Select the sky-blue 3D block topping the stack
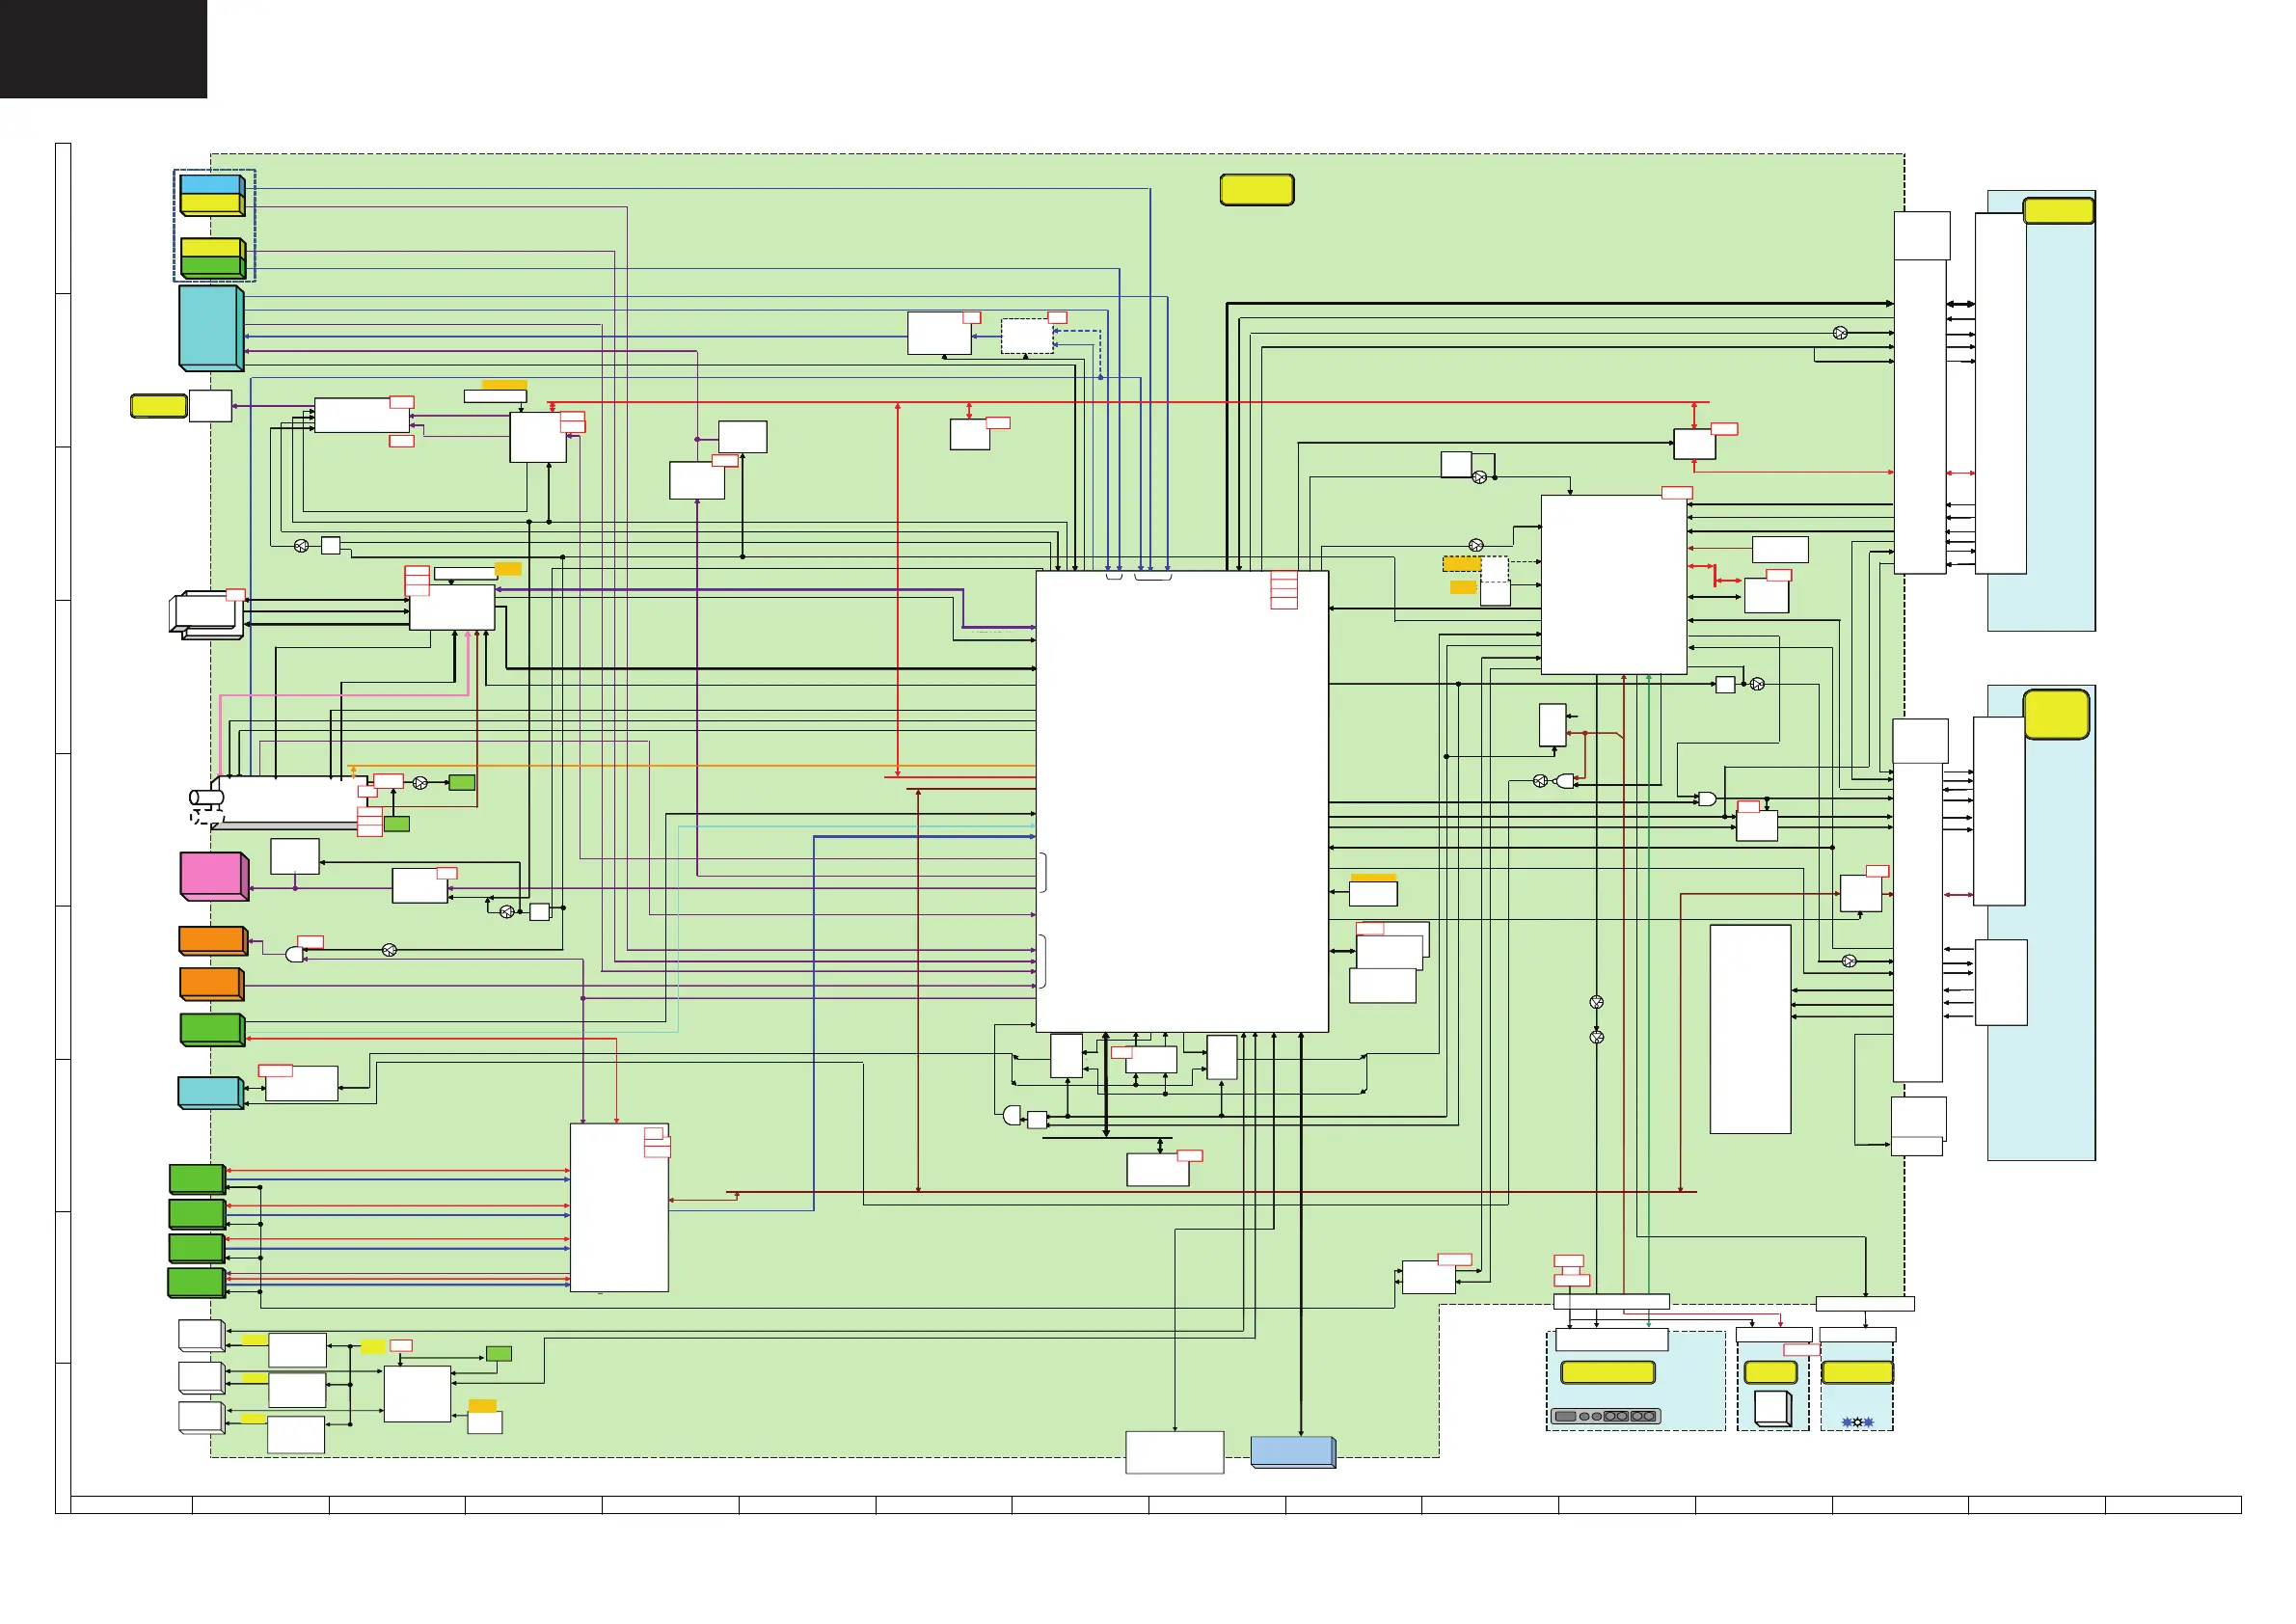 [x=212, y=184]
